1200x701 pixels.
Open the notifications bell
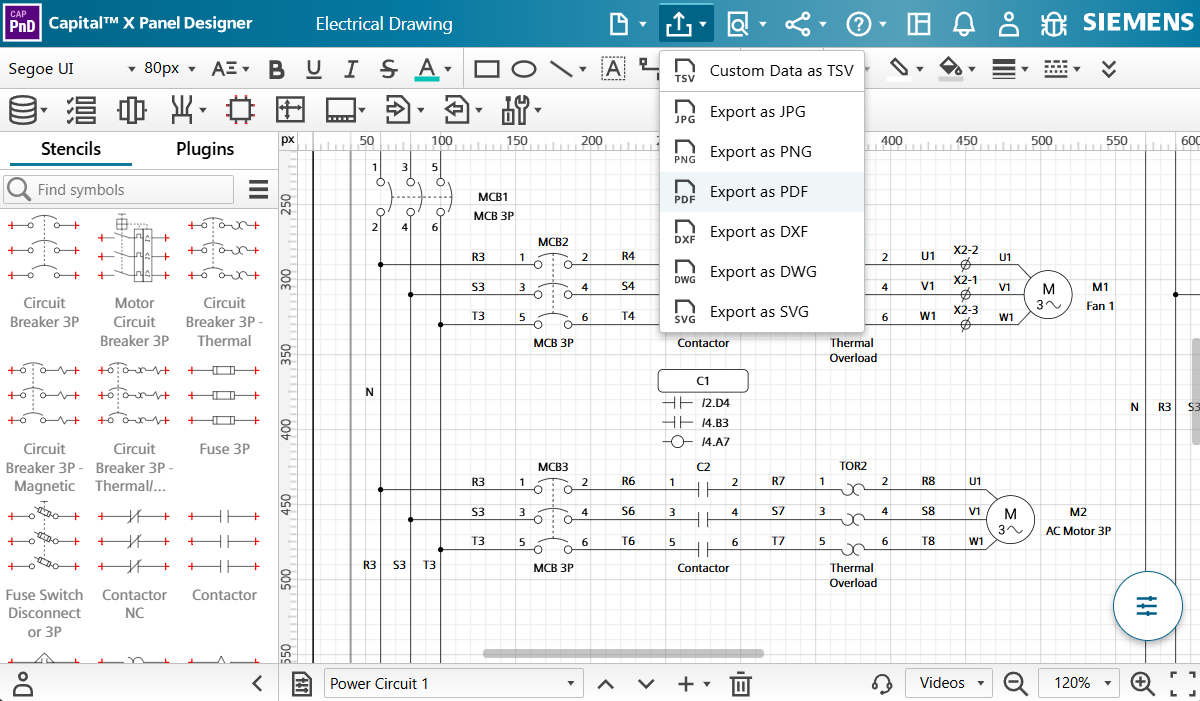click(964, 23)
